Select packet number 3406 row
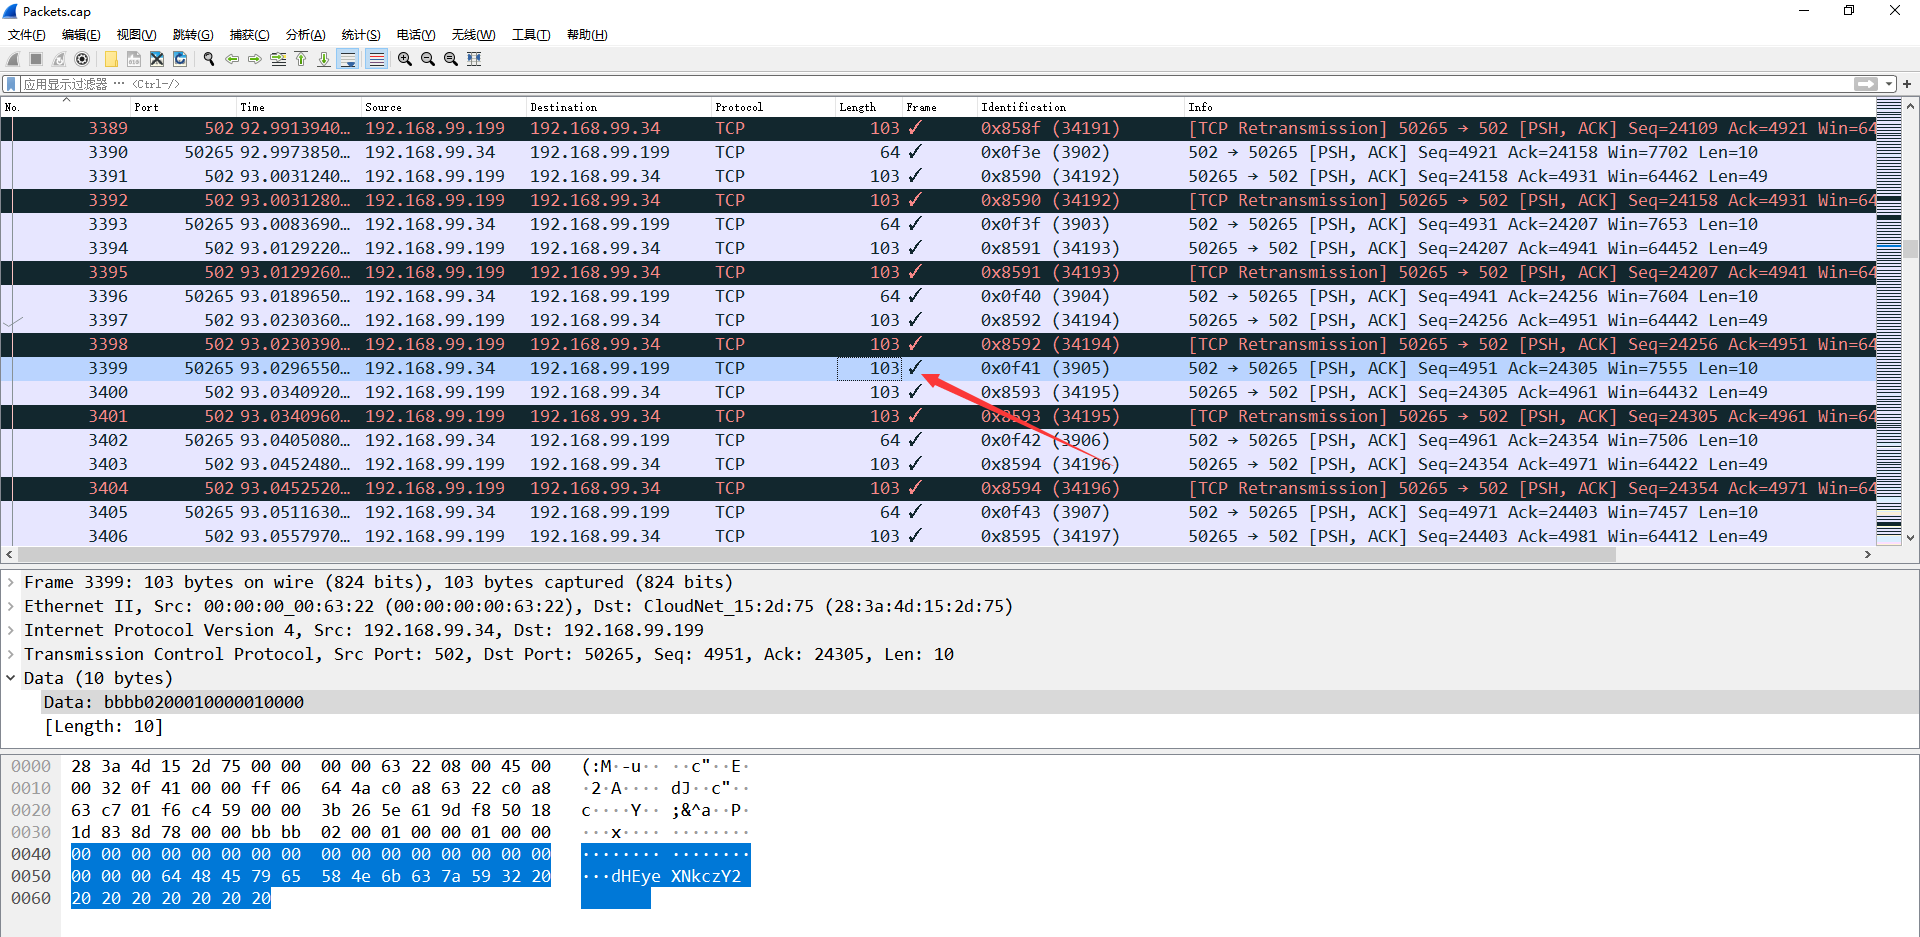 click(938, 536)
